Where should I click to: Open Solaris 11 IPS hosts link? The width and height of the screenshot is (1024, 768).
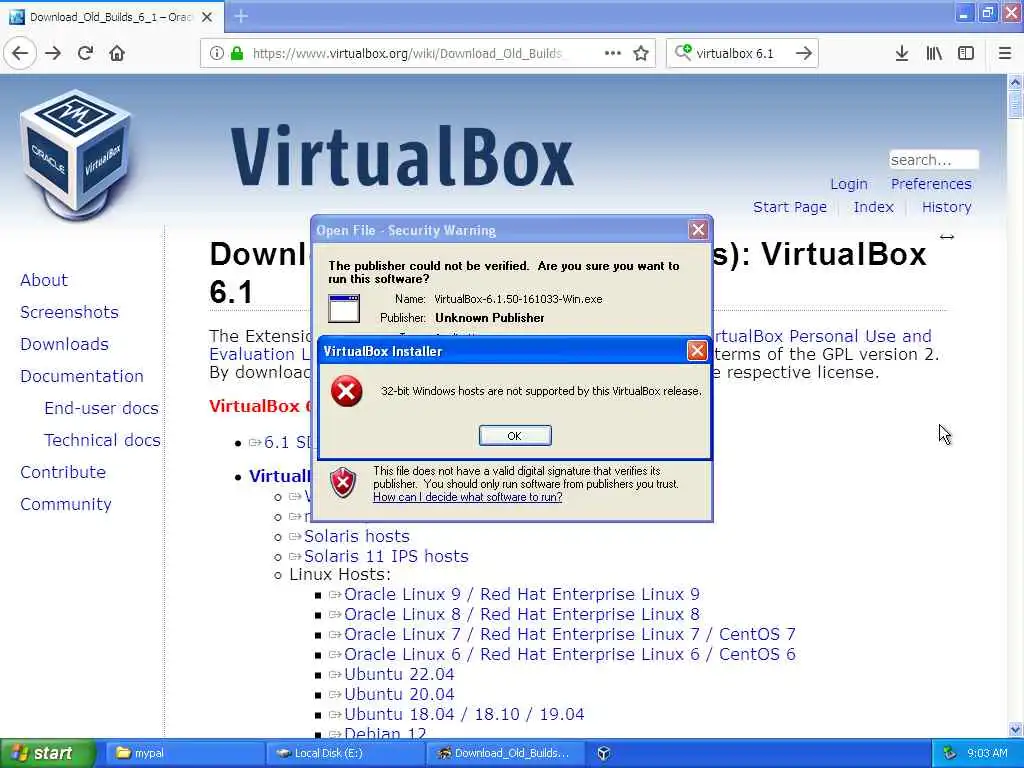386,556
